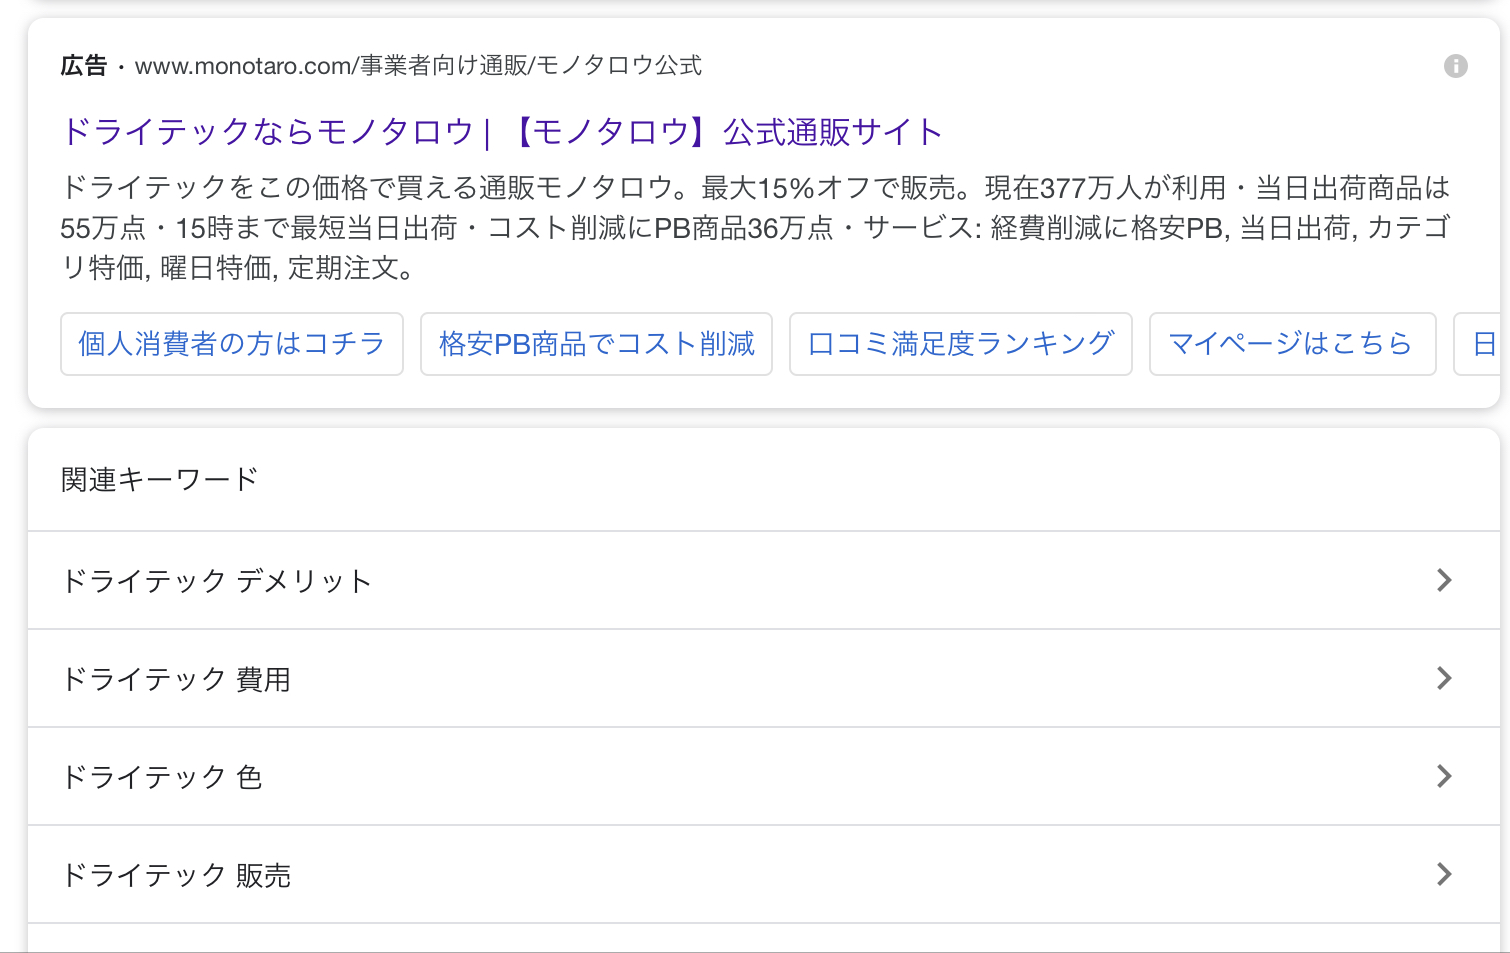Open the マイページはこちら sitelink
Screen dimensions: 1510x953
1292,344
